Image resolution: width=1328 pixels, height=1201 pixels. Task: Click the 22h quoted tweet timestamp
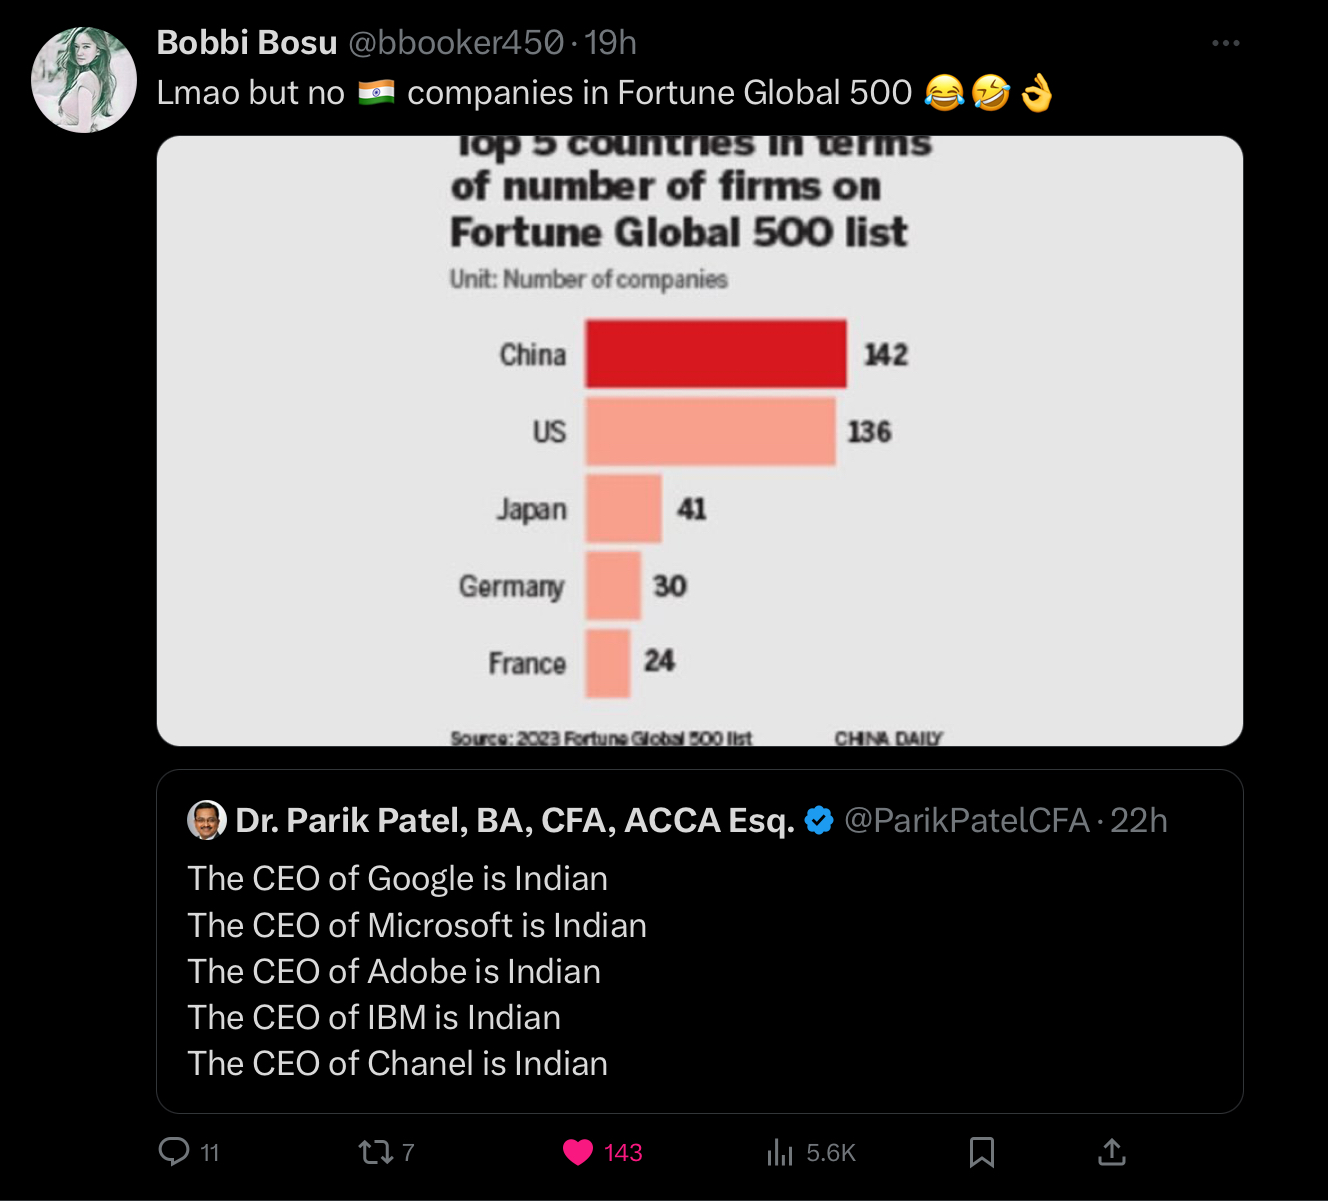tap(1139, 821)
